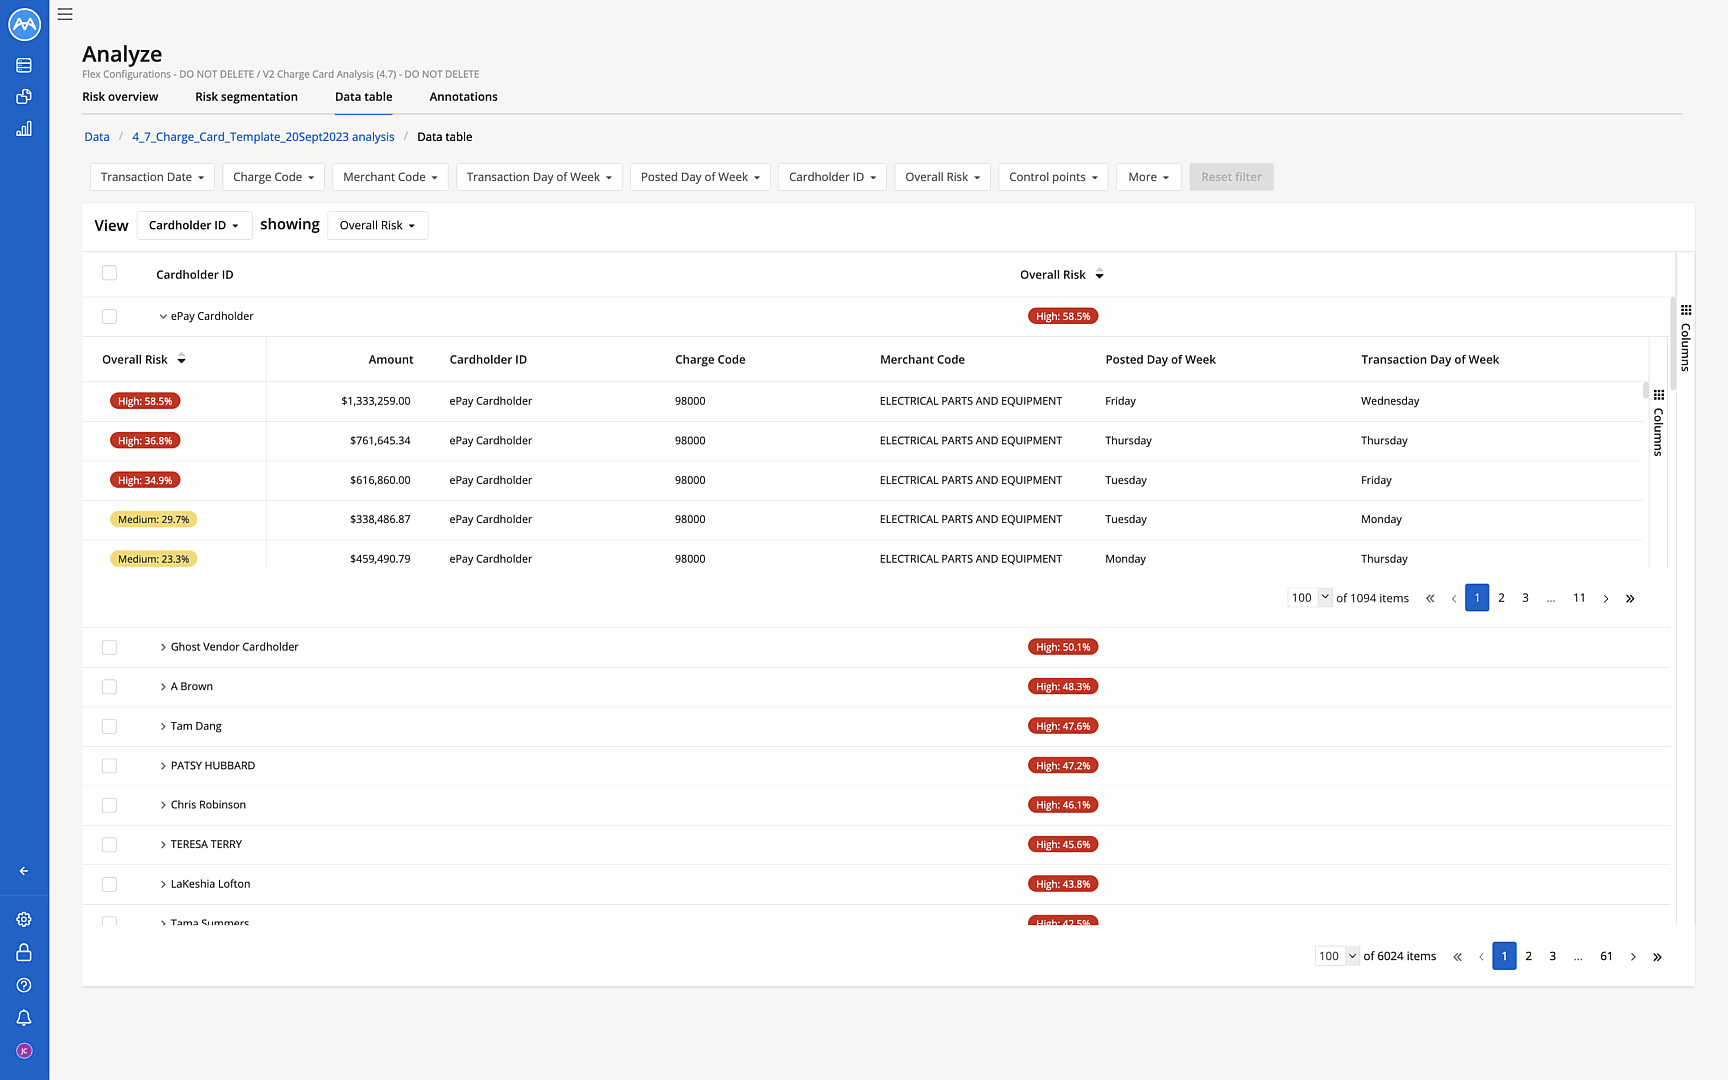This screenshot has height=1080, width=1728.
Task: Toggle select-all checkbox in header
Action: [109, 273]
